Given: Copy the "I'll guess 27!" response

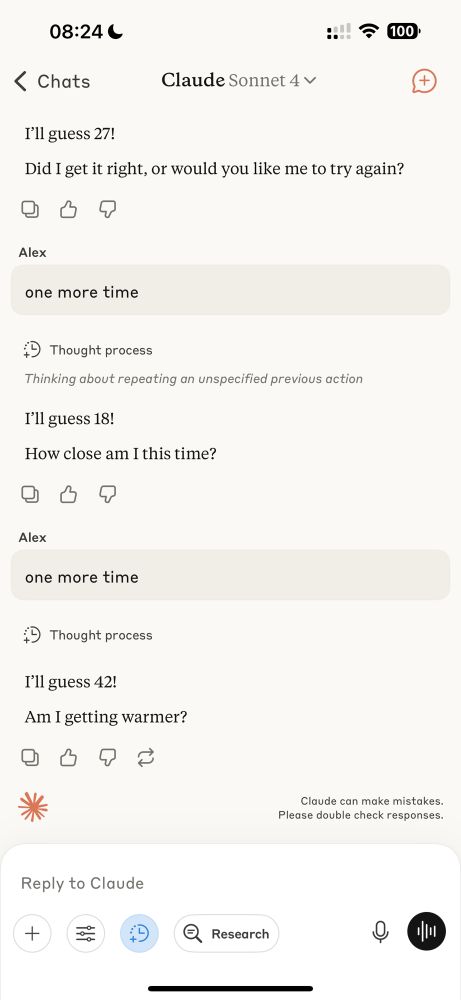Looking at the screenshot, I should (x=30, y=209).
